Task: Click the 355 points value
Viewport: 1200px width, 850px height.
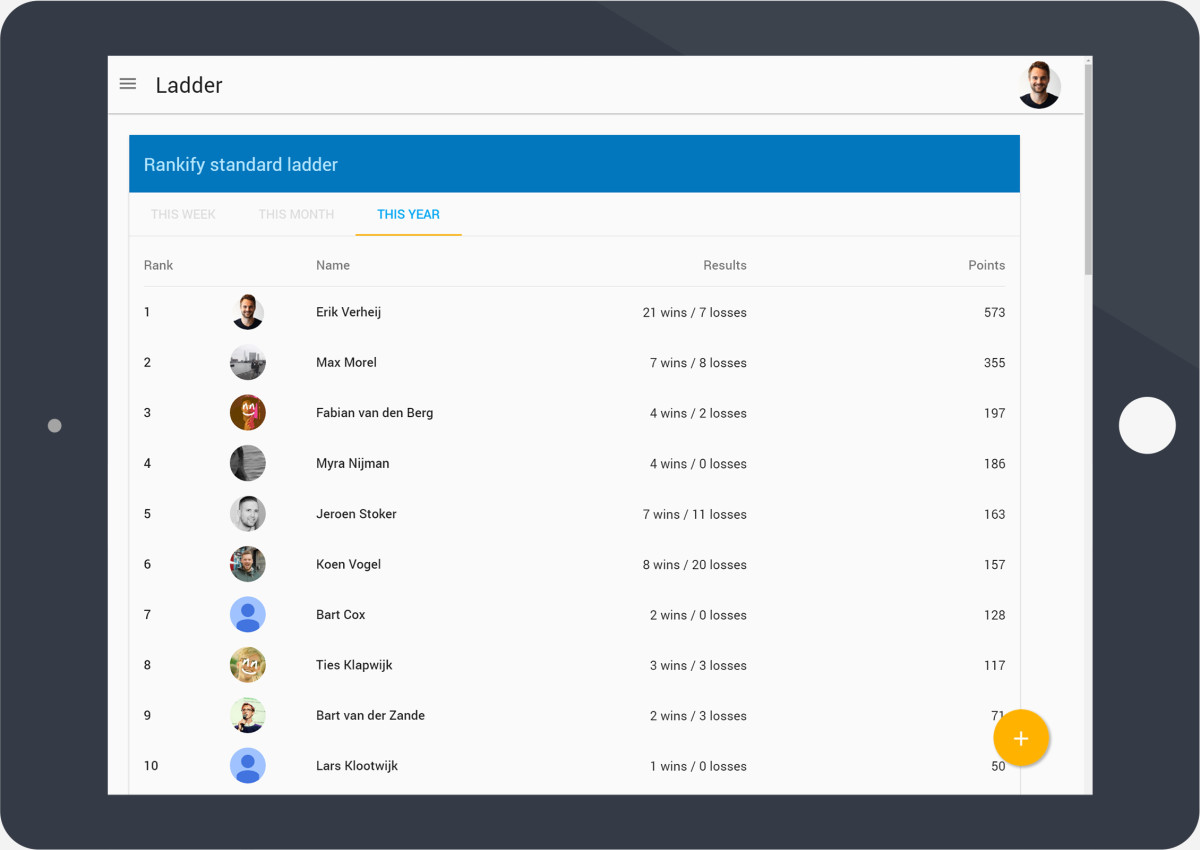Action: click(x=994, y=363)
